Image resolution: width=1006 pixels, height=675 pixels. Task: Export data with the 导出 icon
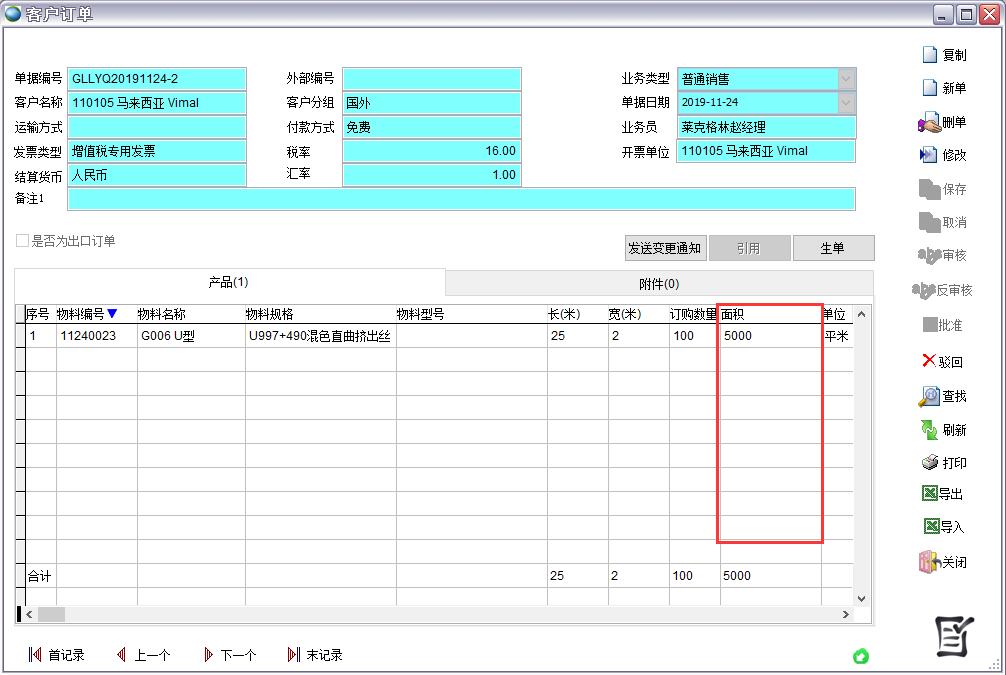pos(929,494)
